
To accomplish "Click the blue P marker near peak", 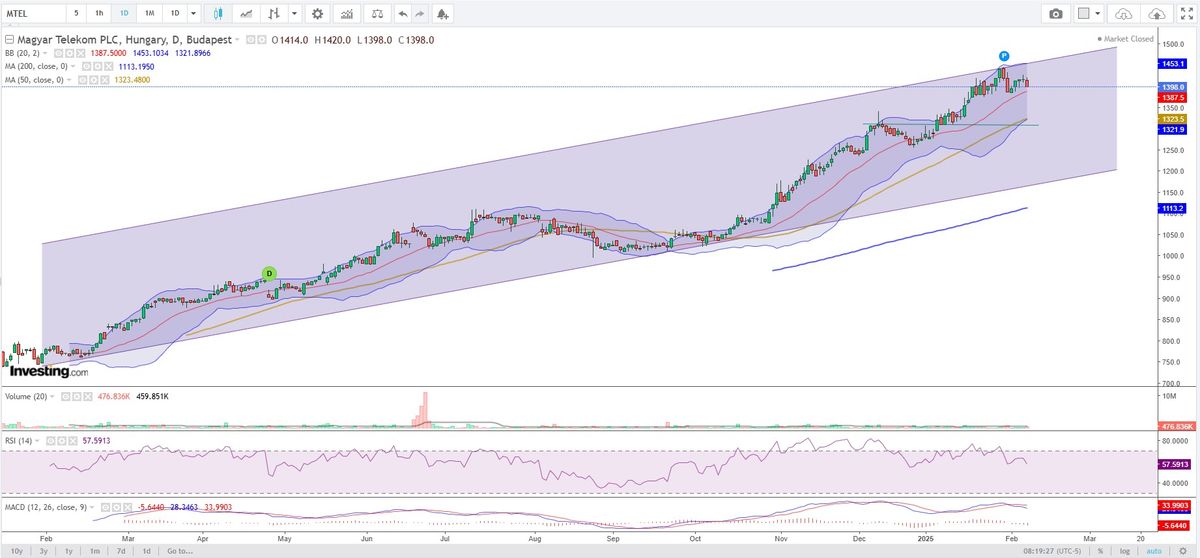I will tap(1004, 56).
